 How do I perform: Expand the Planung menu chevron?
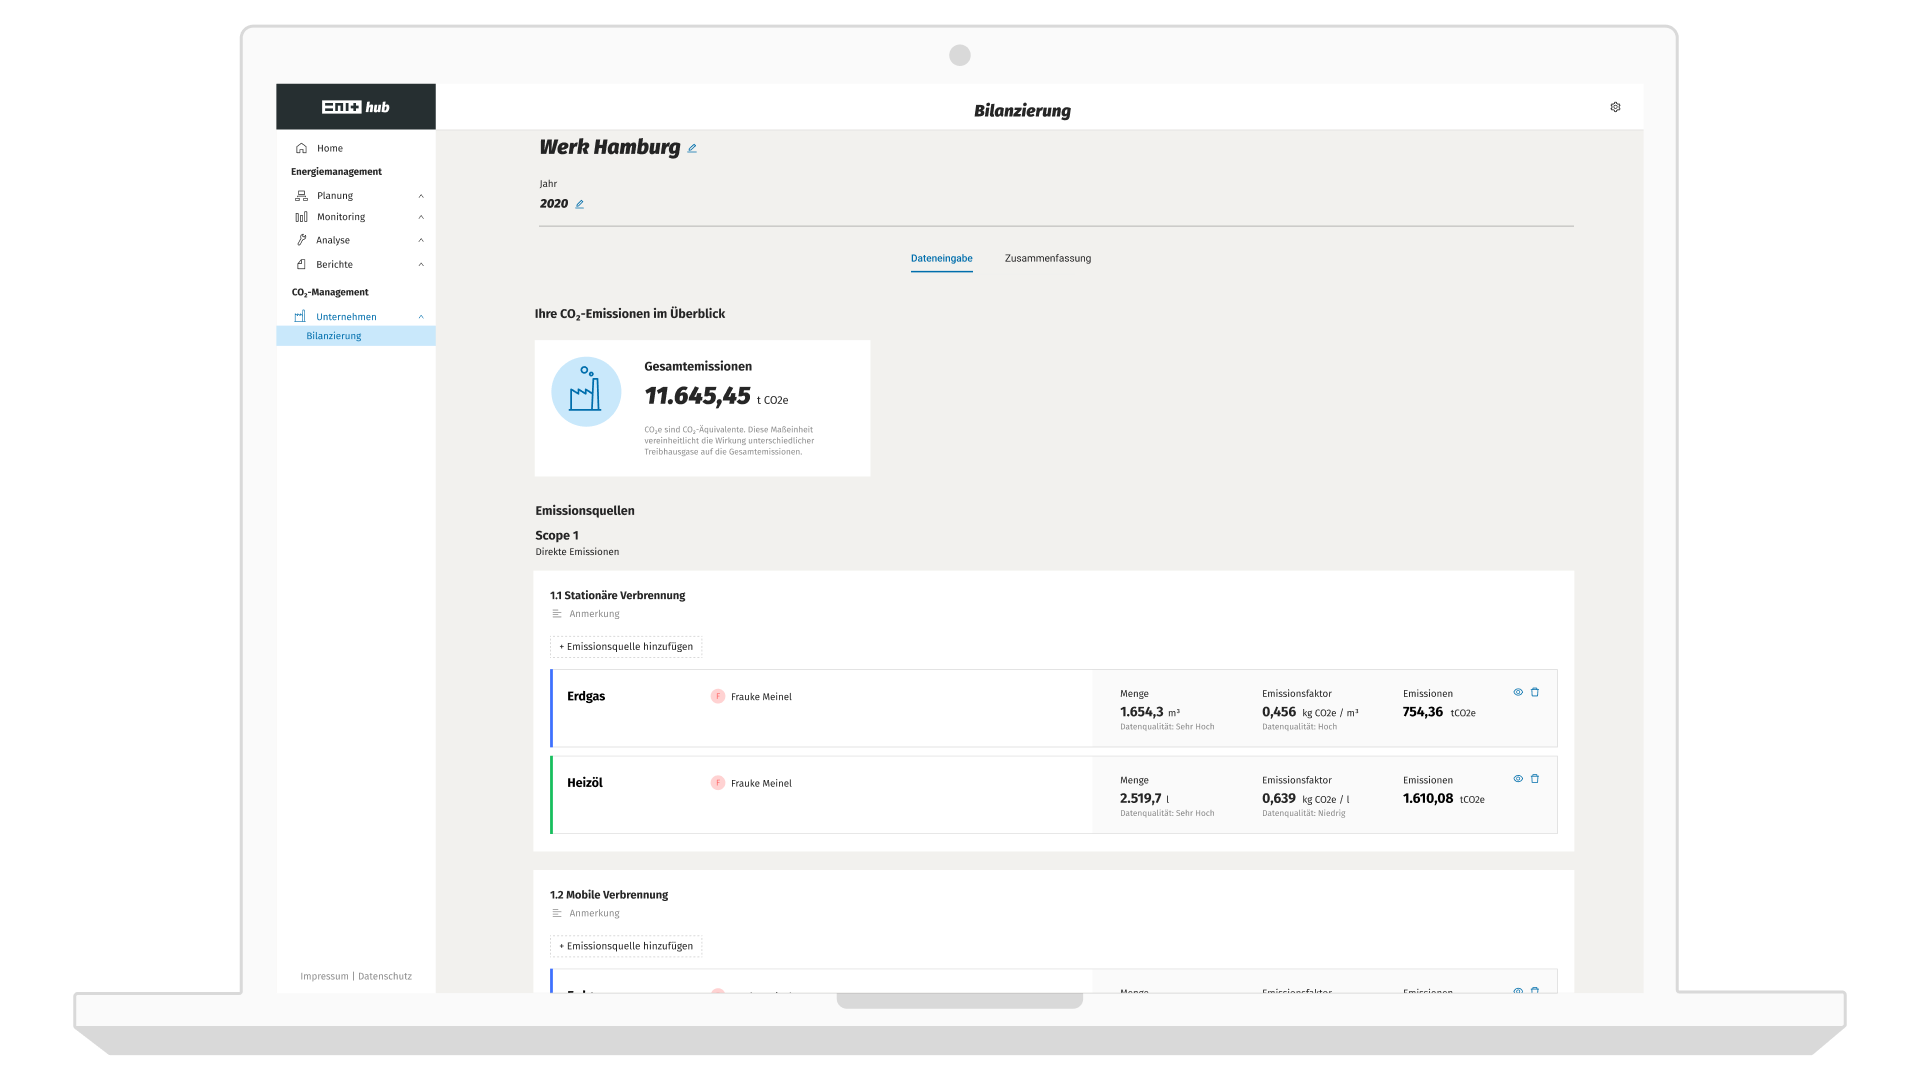click(421, 196)
